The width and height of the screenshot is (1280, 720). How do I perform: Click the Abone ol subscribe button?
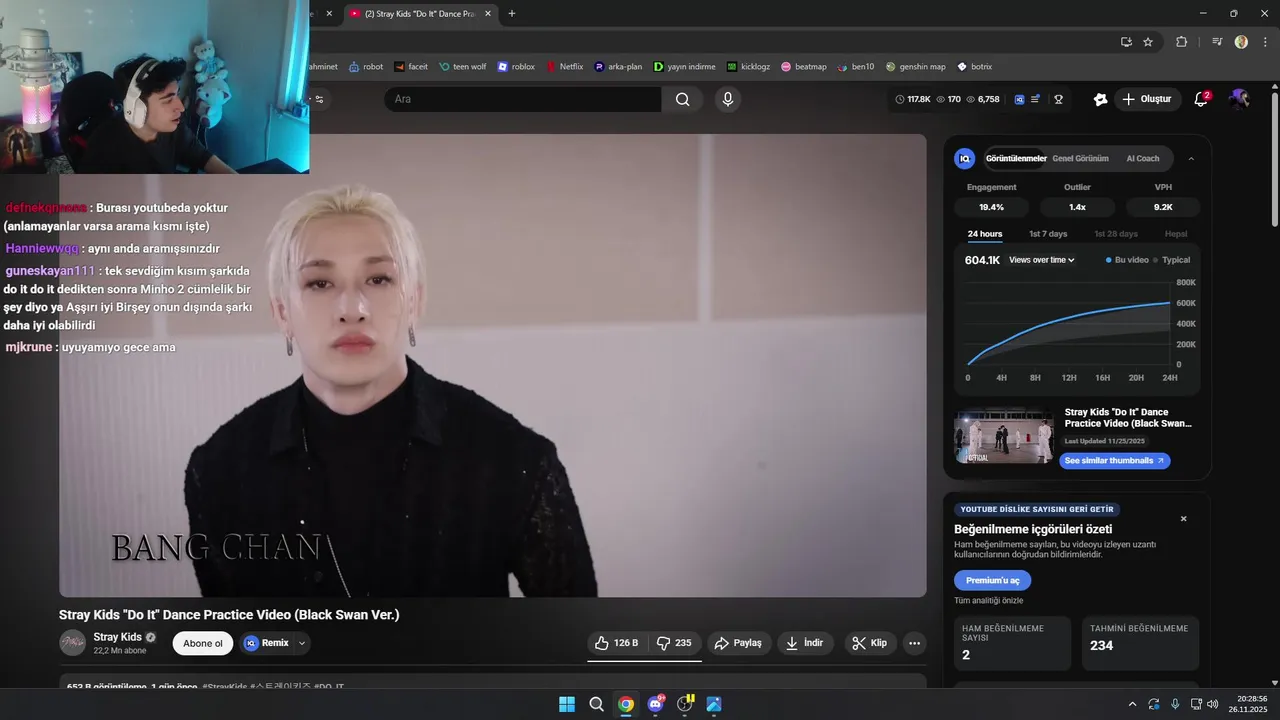(x=203, y=643)
